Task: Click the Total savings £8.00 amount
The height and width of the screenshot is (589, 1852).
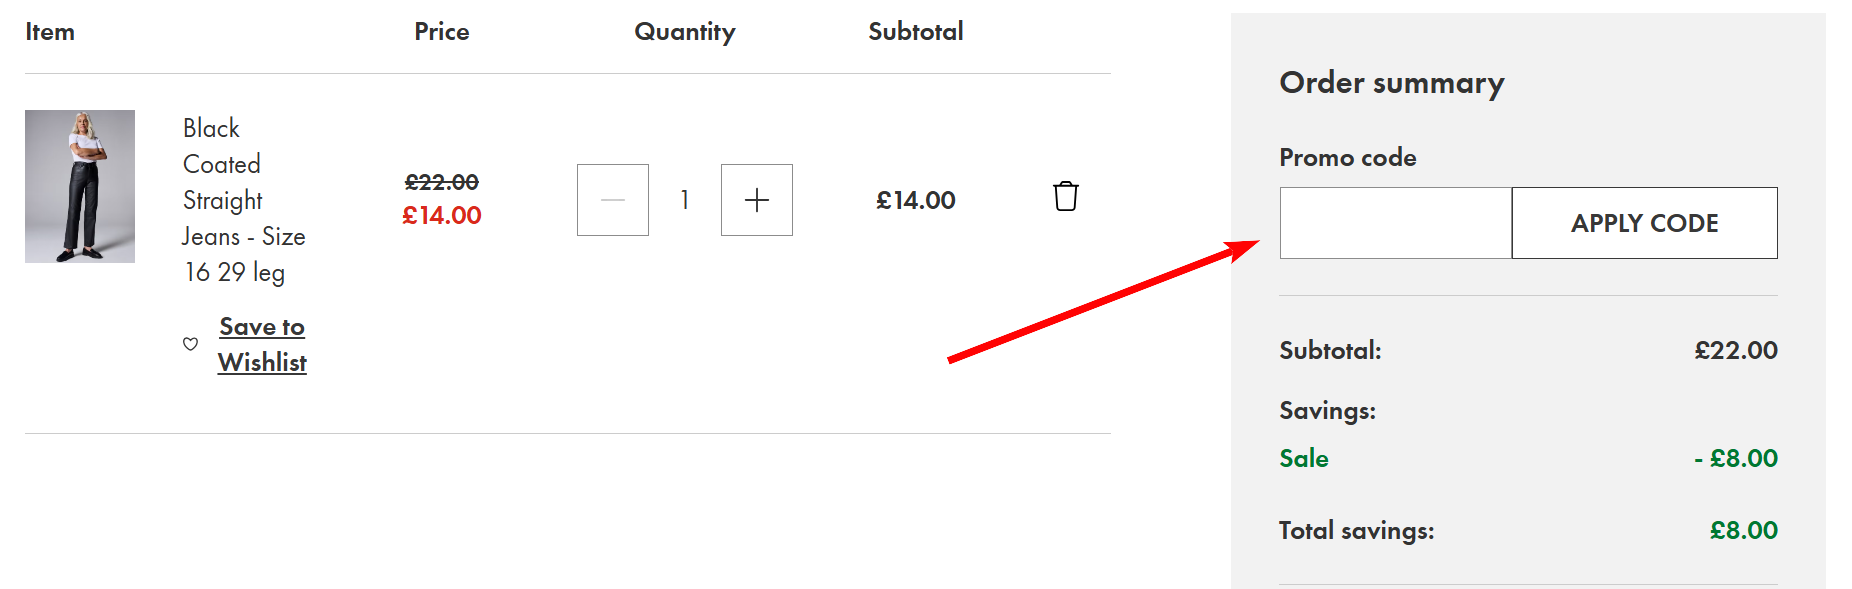Action: pos(1743,530)
